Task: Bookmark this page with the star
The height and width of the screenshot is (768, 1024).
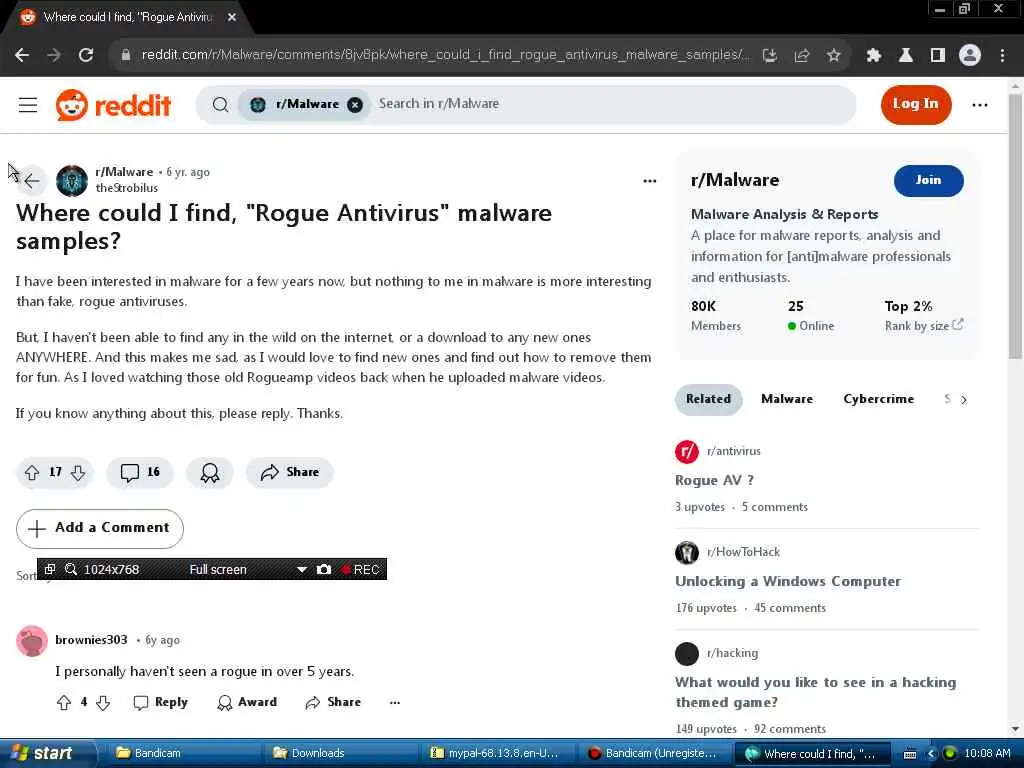Action: click(833, 56)
